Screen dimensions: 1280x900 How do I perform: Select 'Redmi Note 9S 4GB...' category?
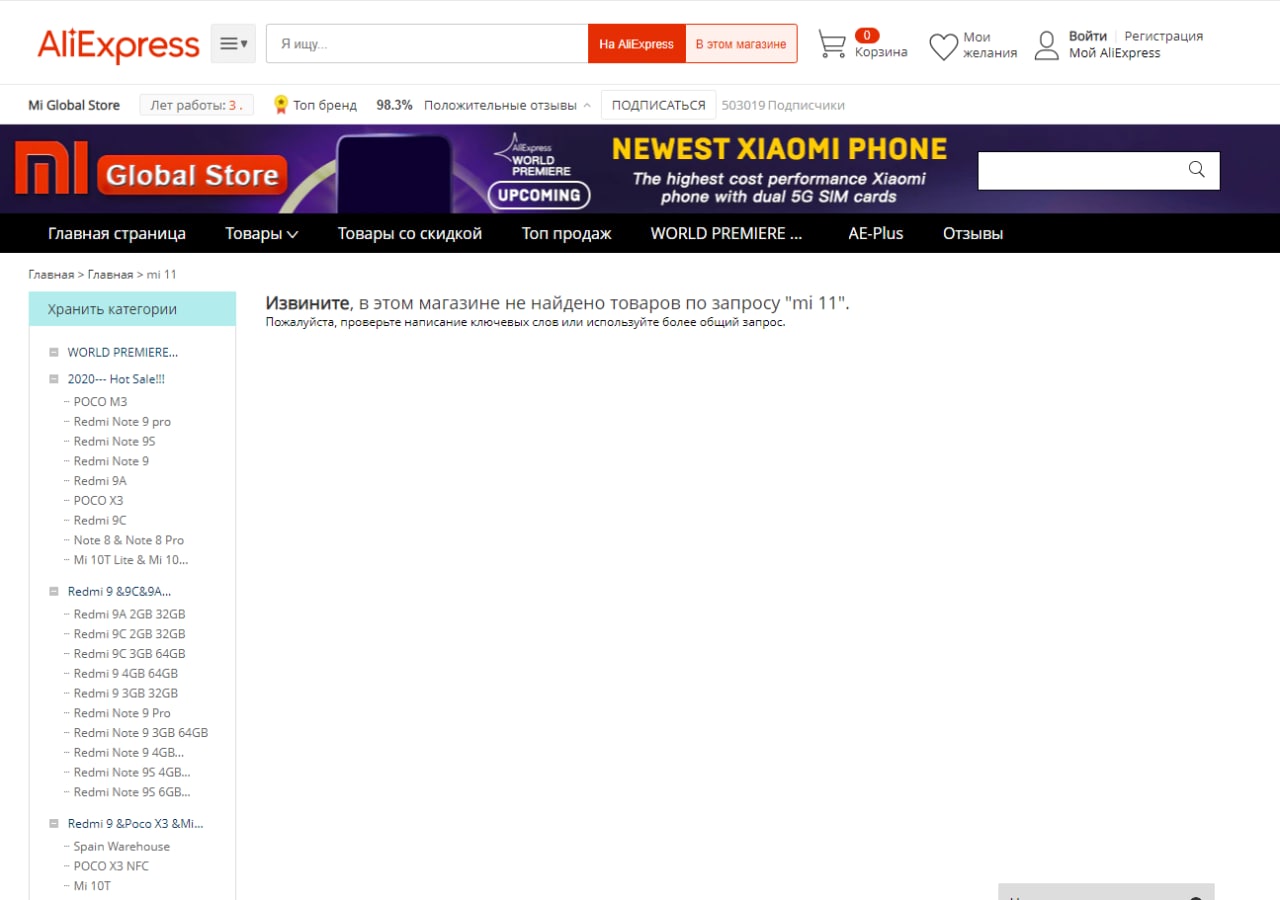coord(132,772)
